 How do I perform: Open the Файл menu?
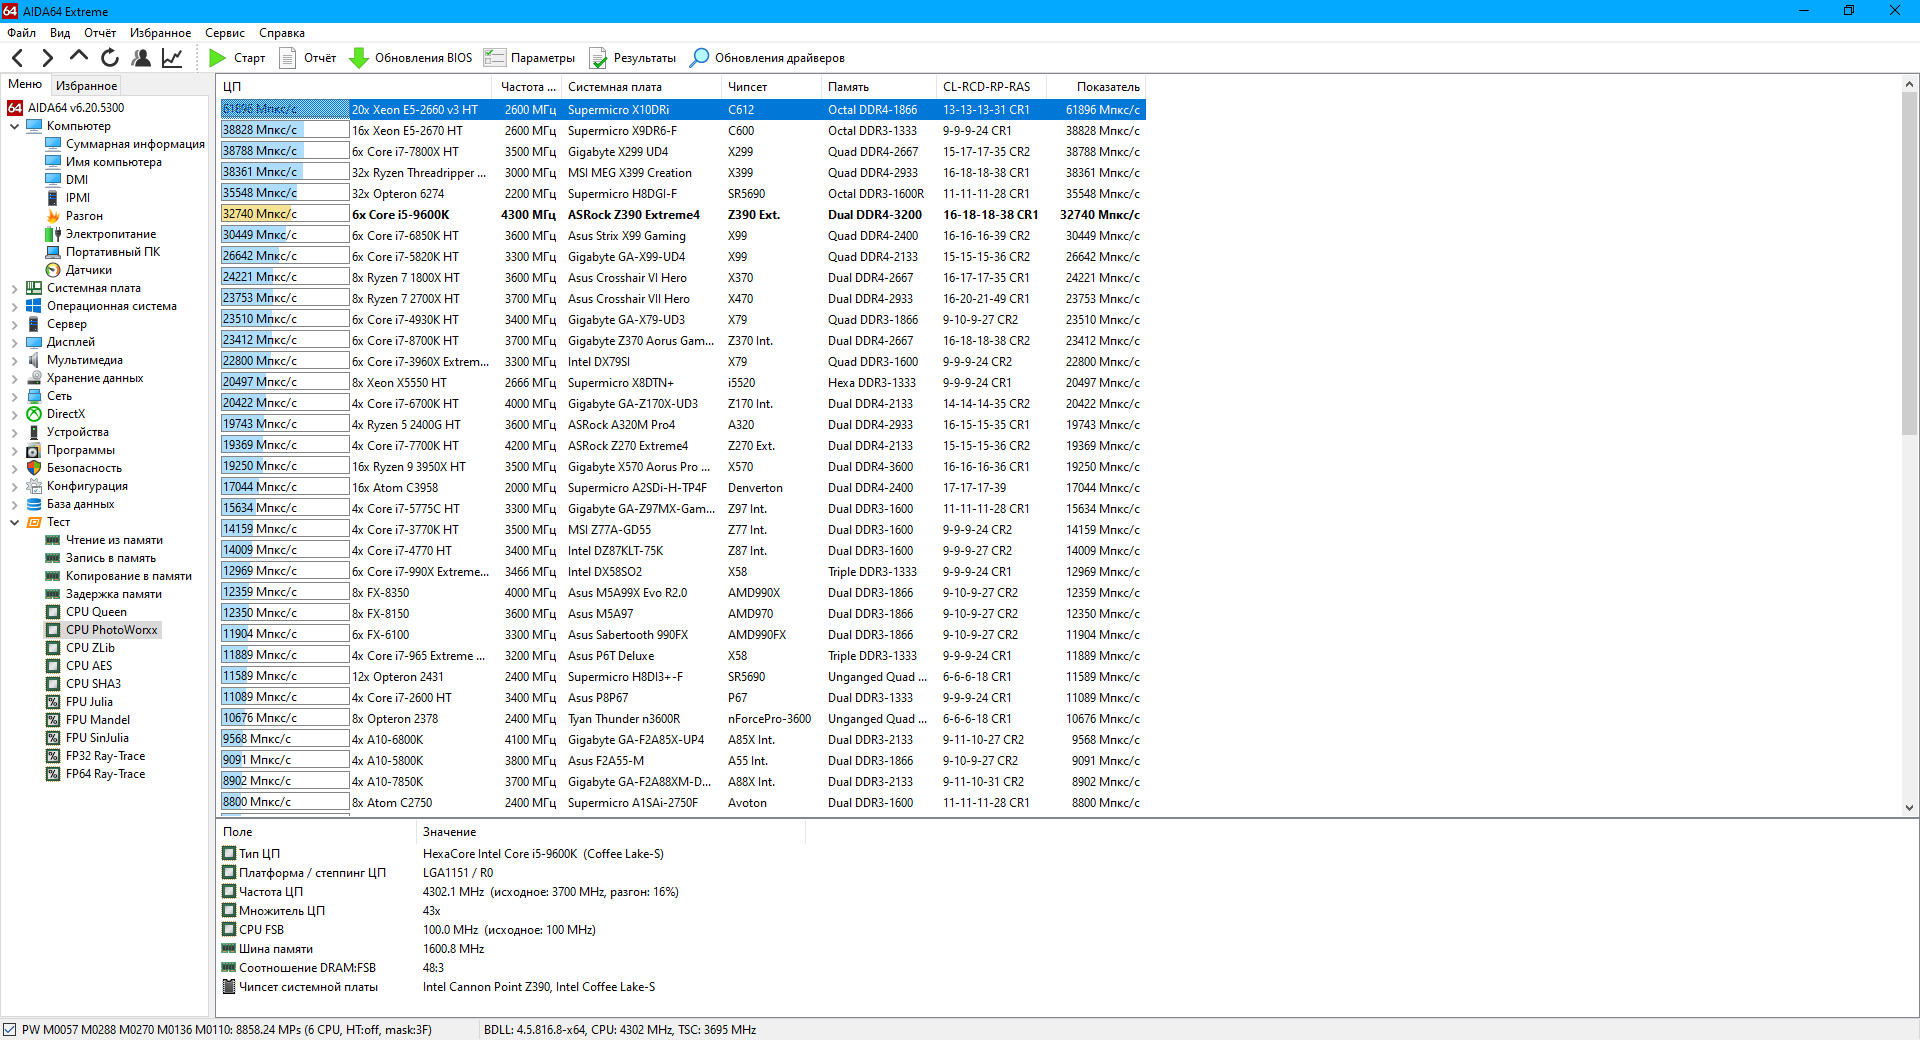tap(21, 33)
